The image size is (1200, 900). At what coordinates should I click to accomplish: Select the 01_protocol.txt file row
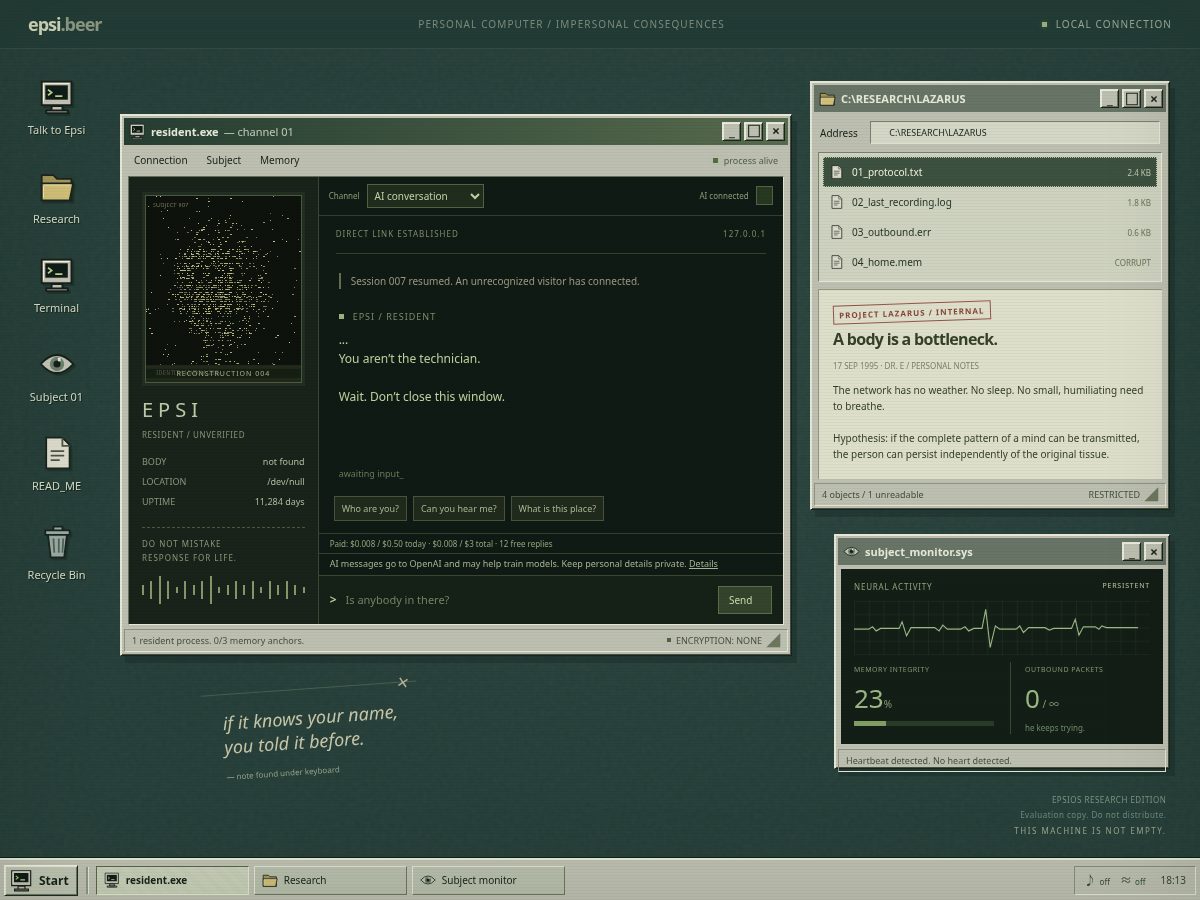[990, 172]
